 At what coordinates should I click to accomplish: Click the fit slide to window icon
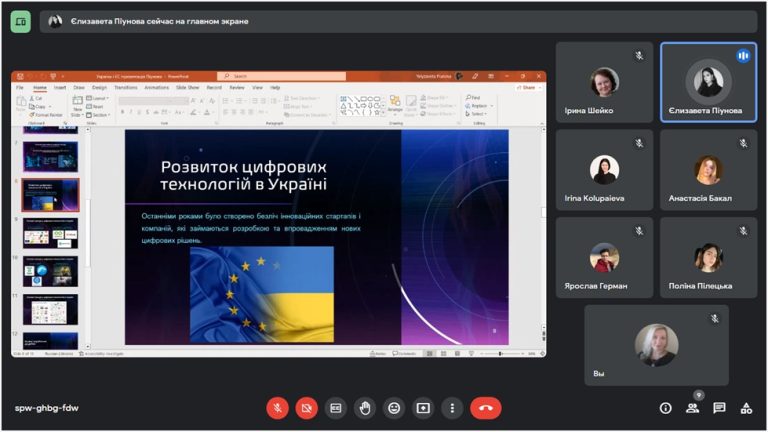pyautogui.click(x=542, y=353)
